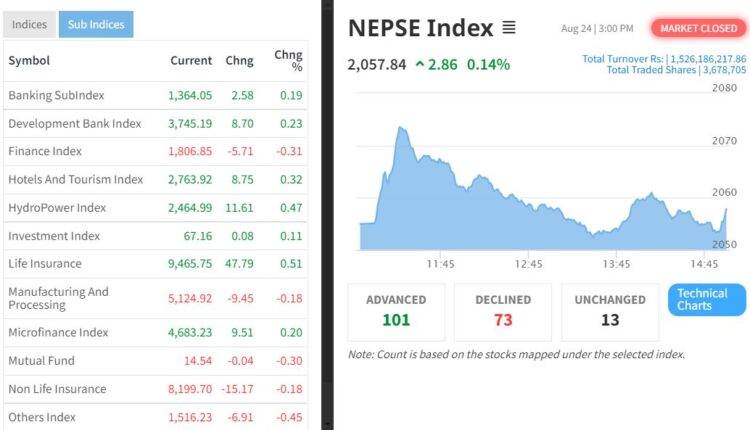Click the Advanced stocks count box
750x430 pixels.
396,311
